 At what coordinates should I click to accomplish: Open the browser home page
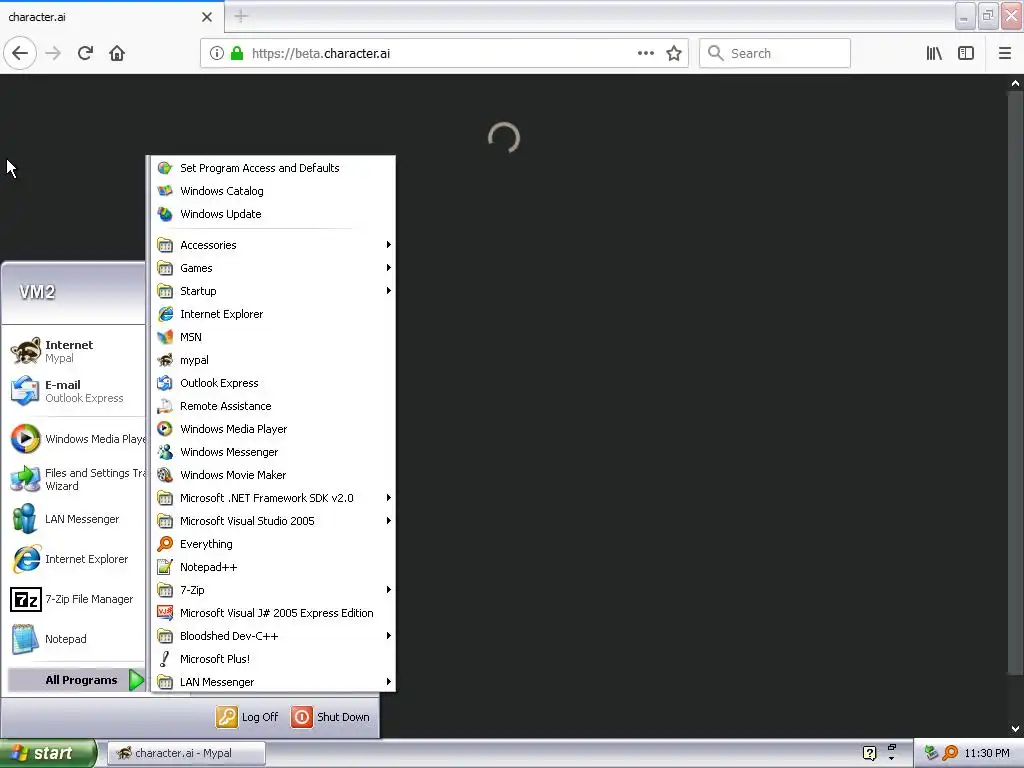point(117,53)
